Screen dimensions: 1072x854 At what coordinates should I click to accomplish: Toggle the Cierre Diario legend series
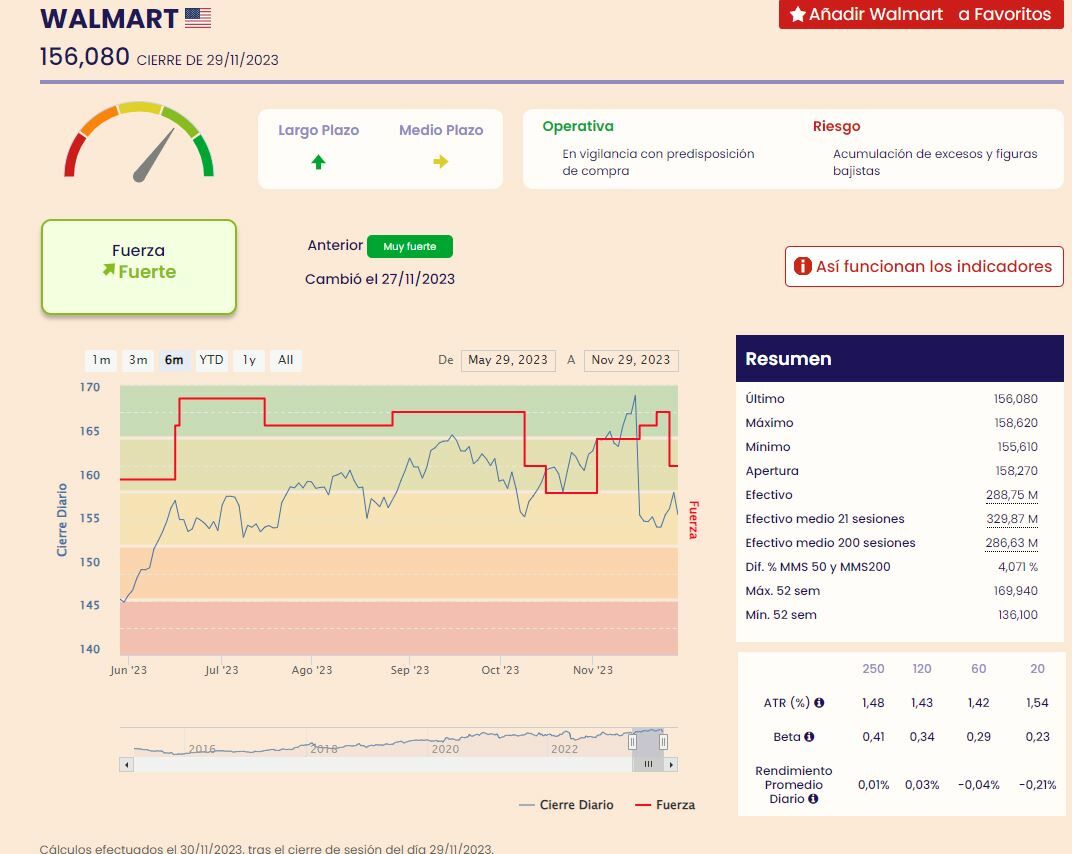point(566,805)
